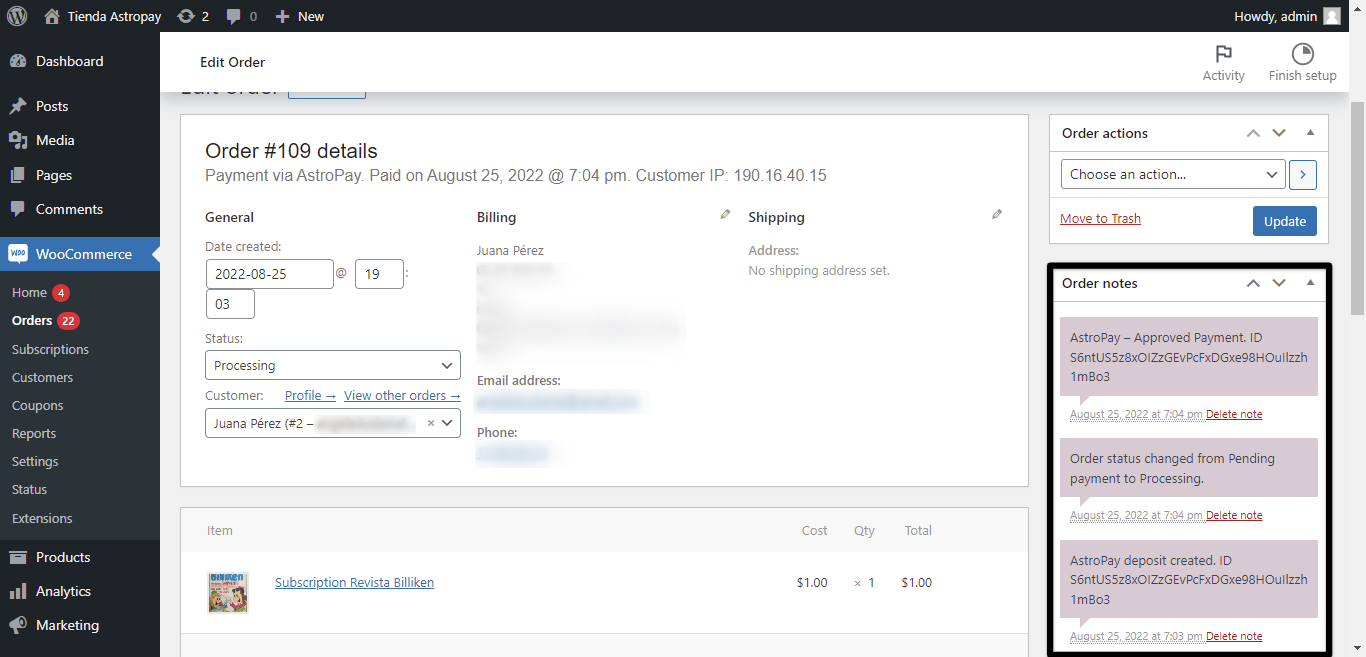Move Order notes panel down
The height and width of the screenshot is (657, 1366).
[x=1279, y=283]
